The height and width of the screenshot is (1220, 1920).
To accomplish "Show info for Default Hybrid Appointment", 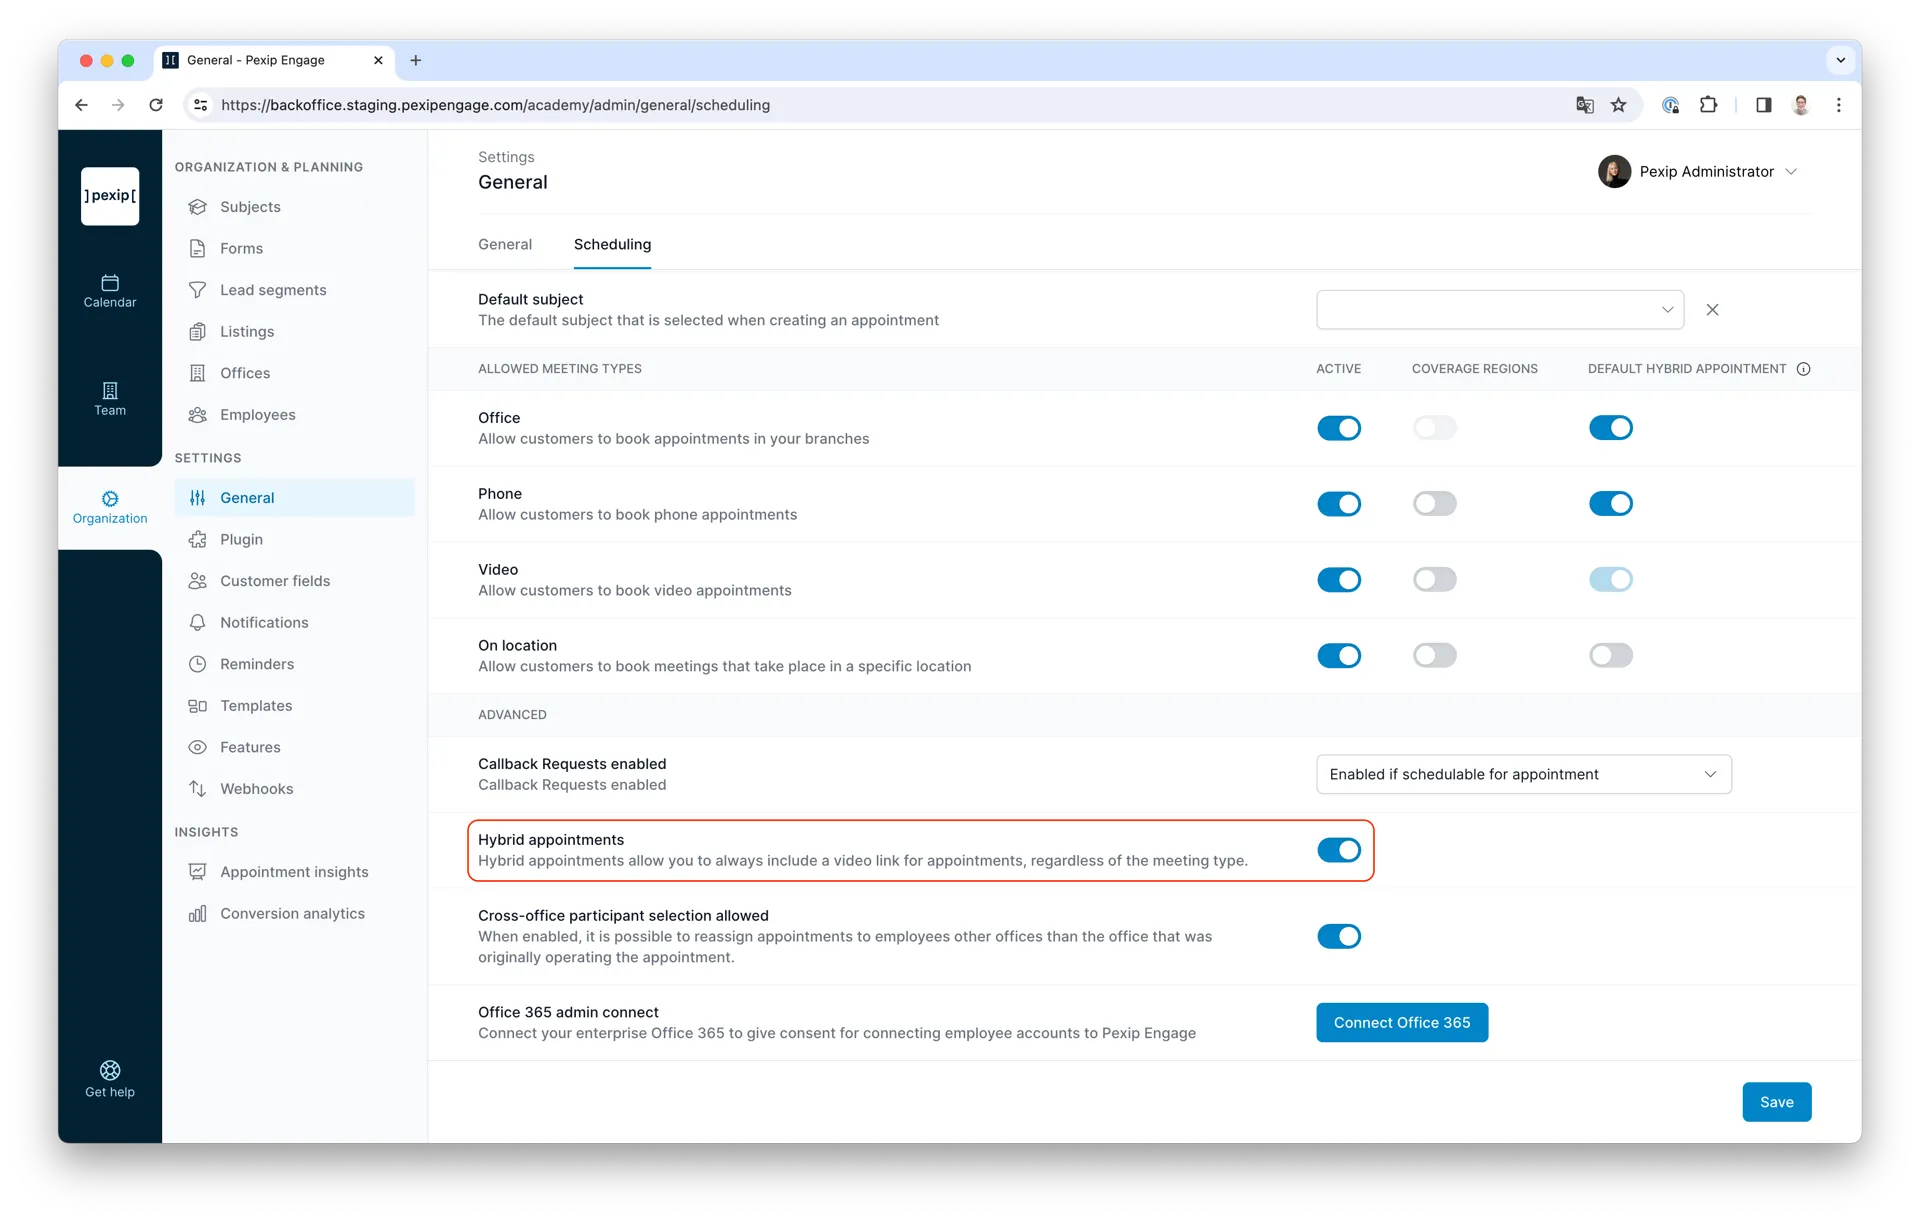I will [x=1803, y=369].
